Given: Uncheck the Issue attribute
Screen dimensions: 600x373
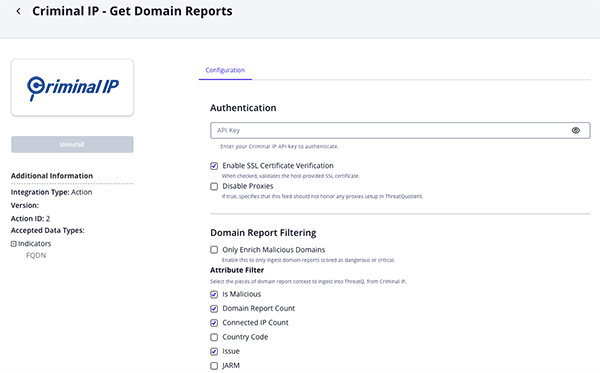Looking at the screenshot, I should pyautogui.click(x=214, y=351).
